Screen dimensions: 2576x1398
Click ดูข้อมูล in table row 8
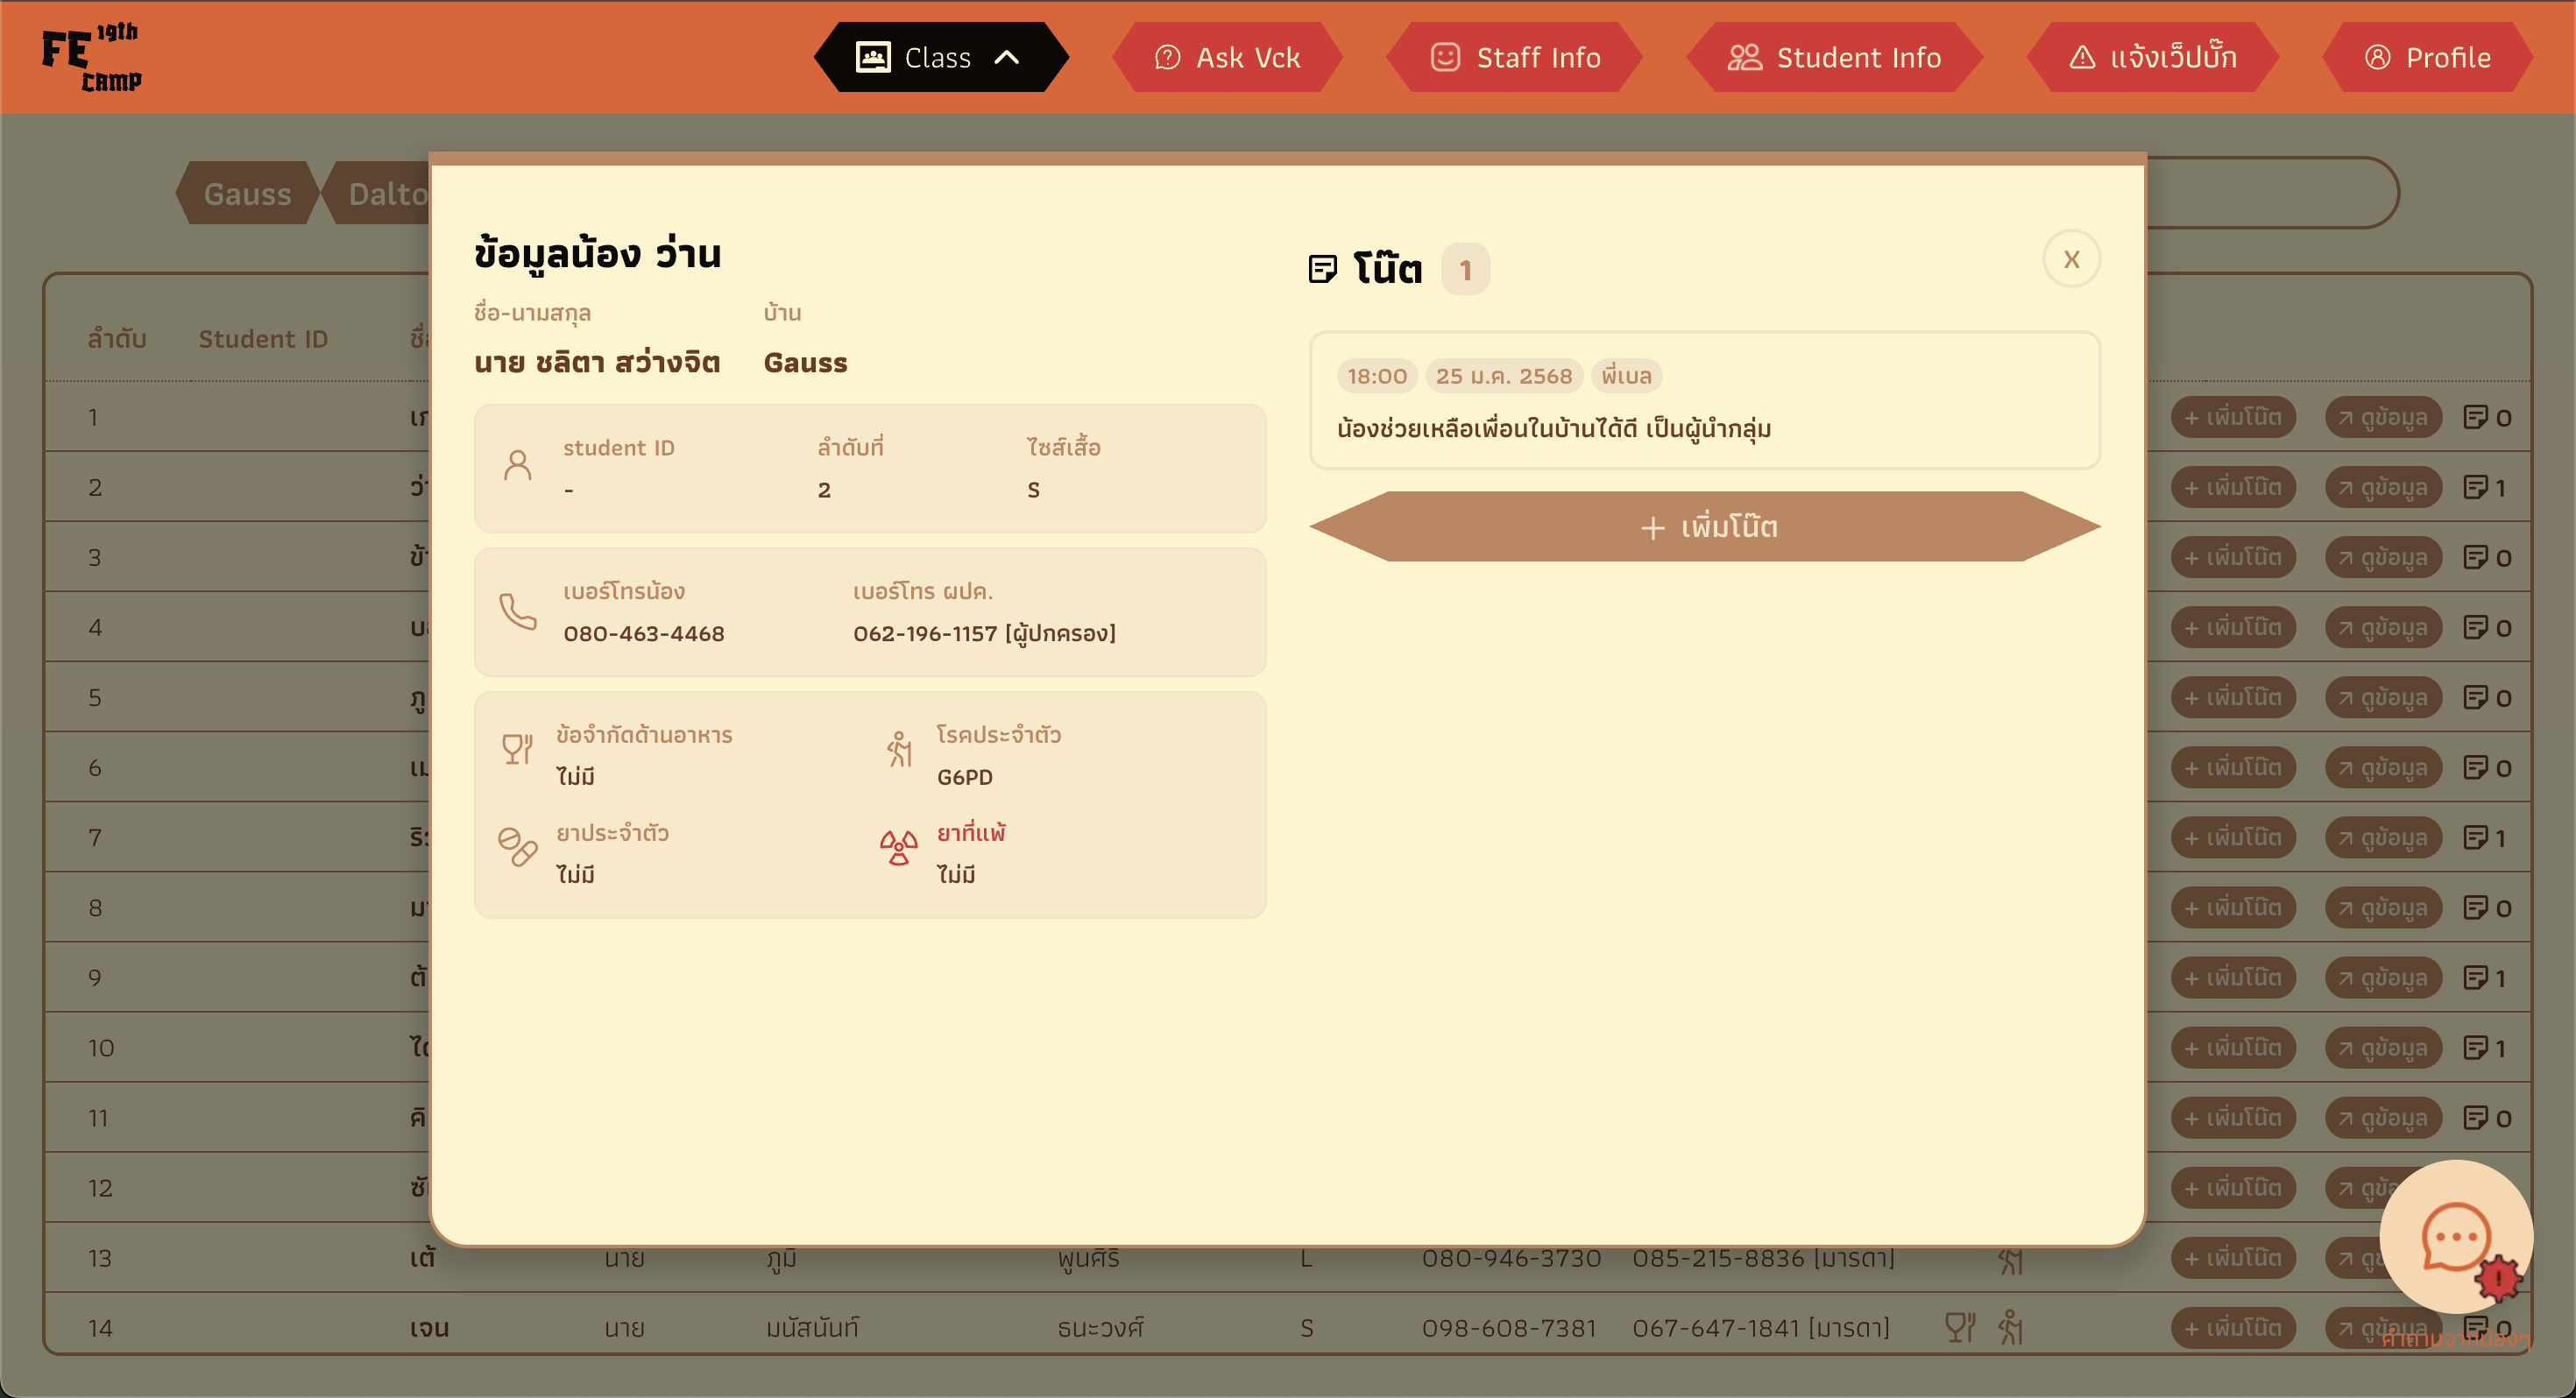coord(2383,907)
